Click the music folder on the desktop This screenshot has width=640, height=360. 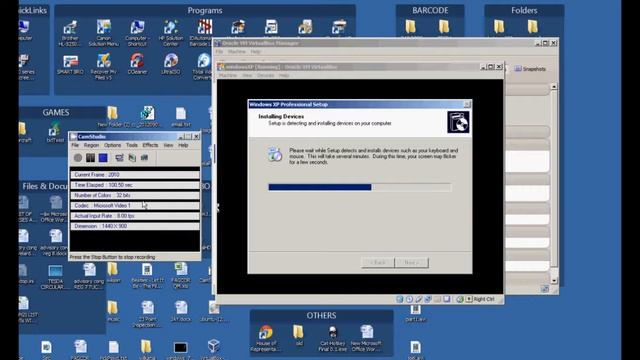click(x=113, y=311)
